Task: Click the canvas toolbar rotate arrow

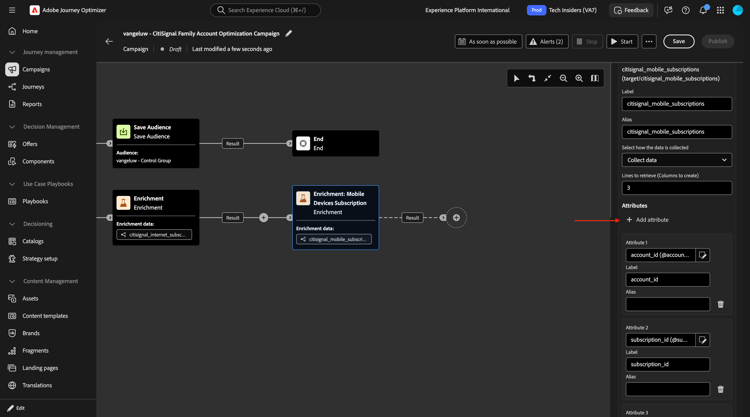Action: click(x=532, y=78)
